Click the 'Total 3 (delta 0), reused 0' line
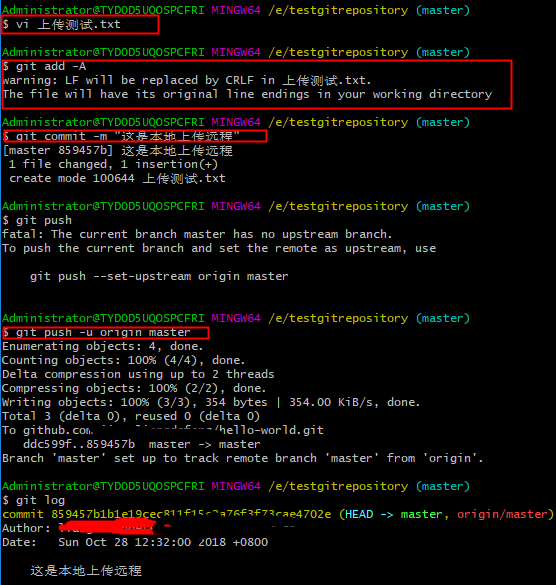 [x=131, y=416]
